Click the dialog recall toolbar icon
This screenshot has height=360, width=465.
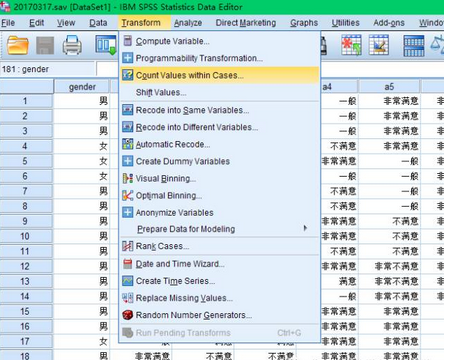(106, 45)
